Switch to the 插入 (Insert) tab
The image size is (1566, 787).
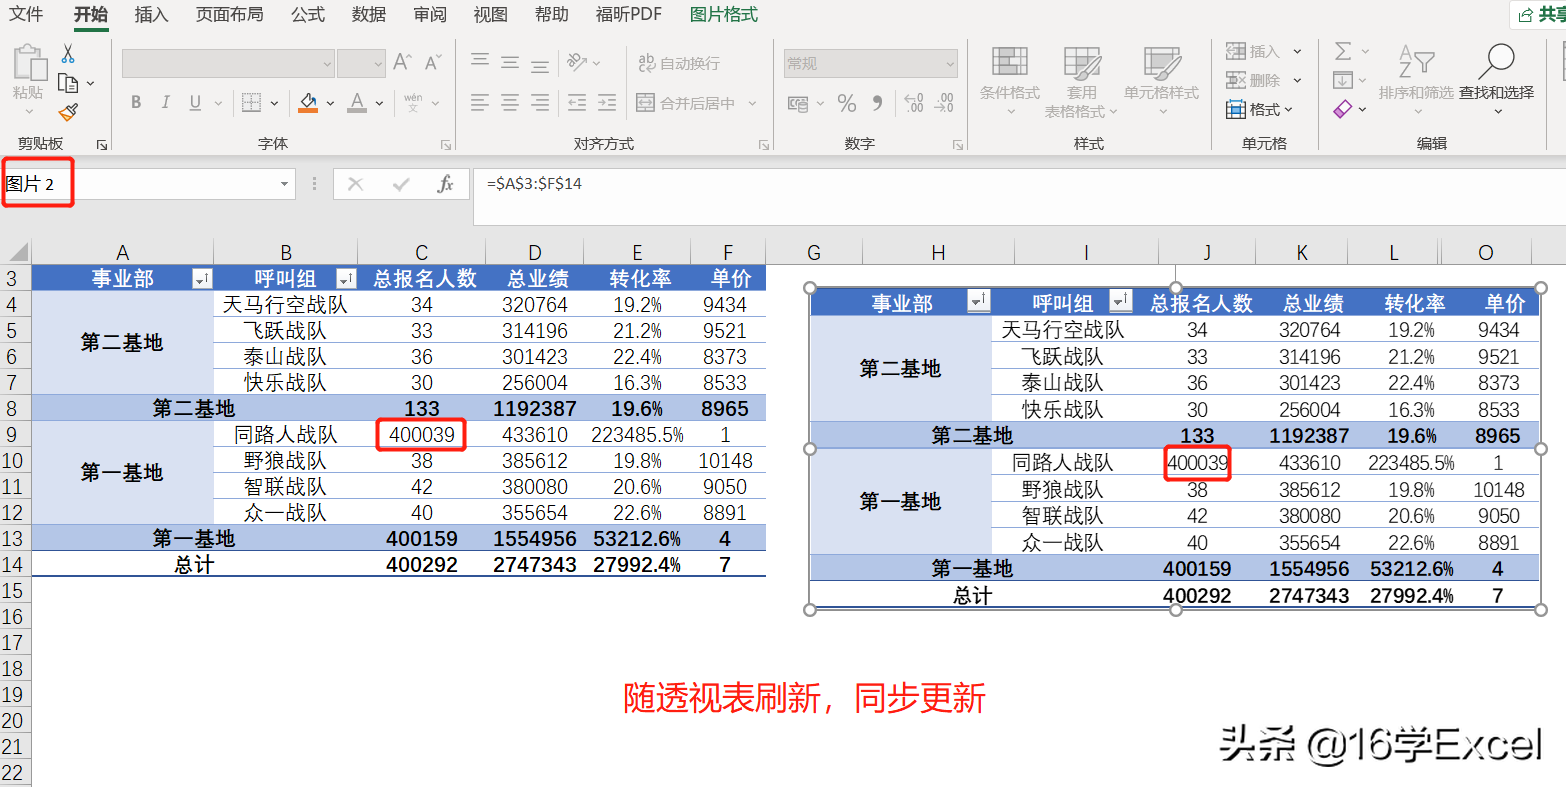pyautogui.click(x=151, y=14)
